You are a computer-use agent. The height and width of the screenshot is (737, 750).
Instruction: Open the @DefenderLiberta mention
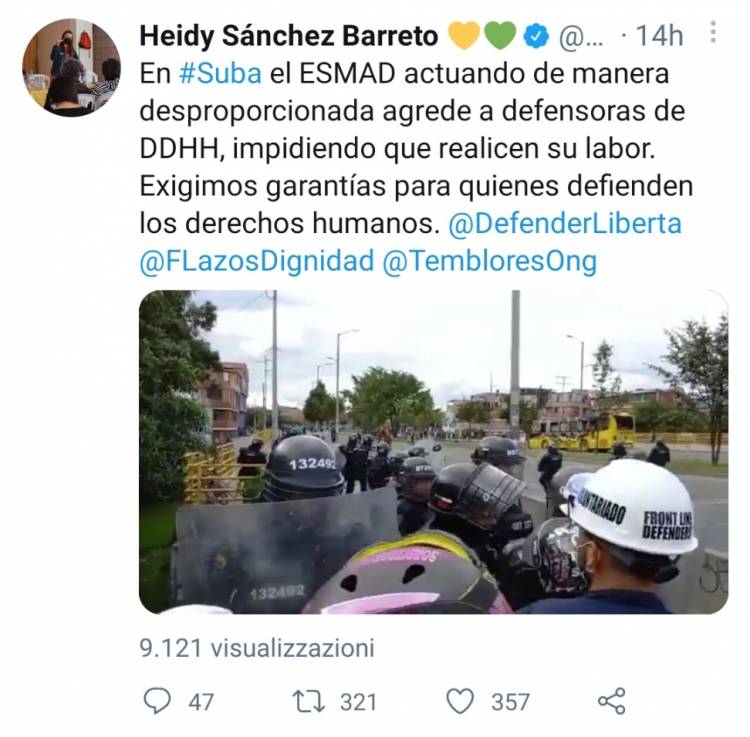tap(565, 223)
